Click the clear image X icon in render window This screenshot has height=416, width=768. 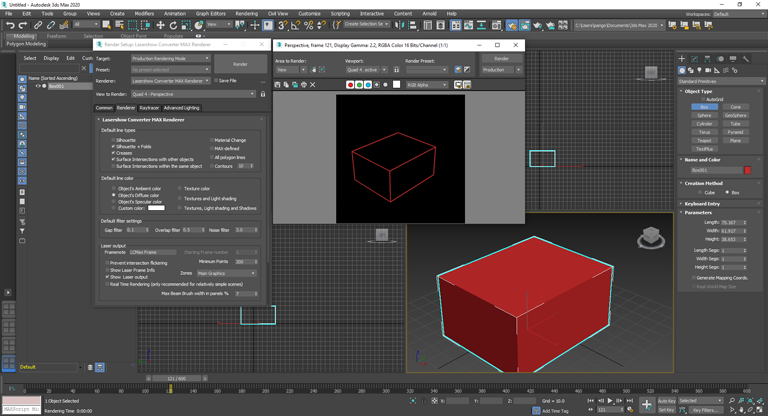(313, 85)
